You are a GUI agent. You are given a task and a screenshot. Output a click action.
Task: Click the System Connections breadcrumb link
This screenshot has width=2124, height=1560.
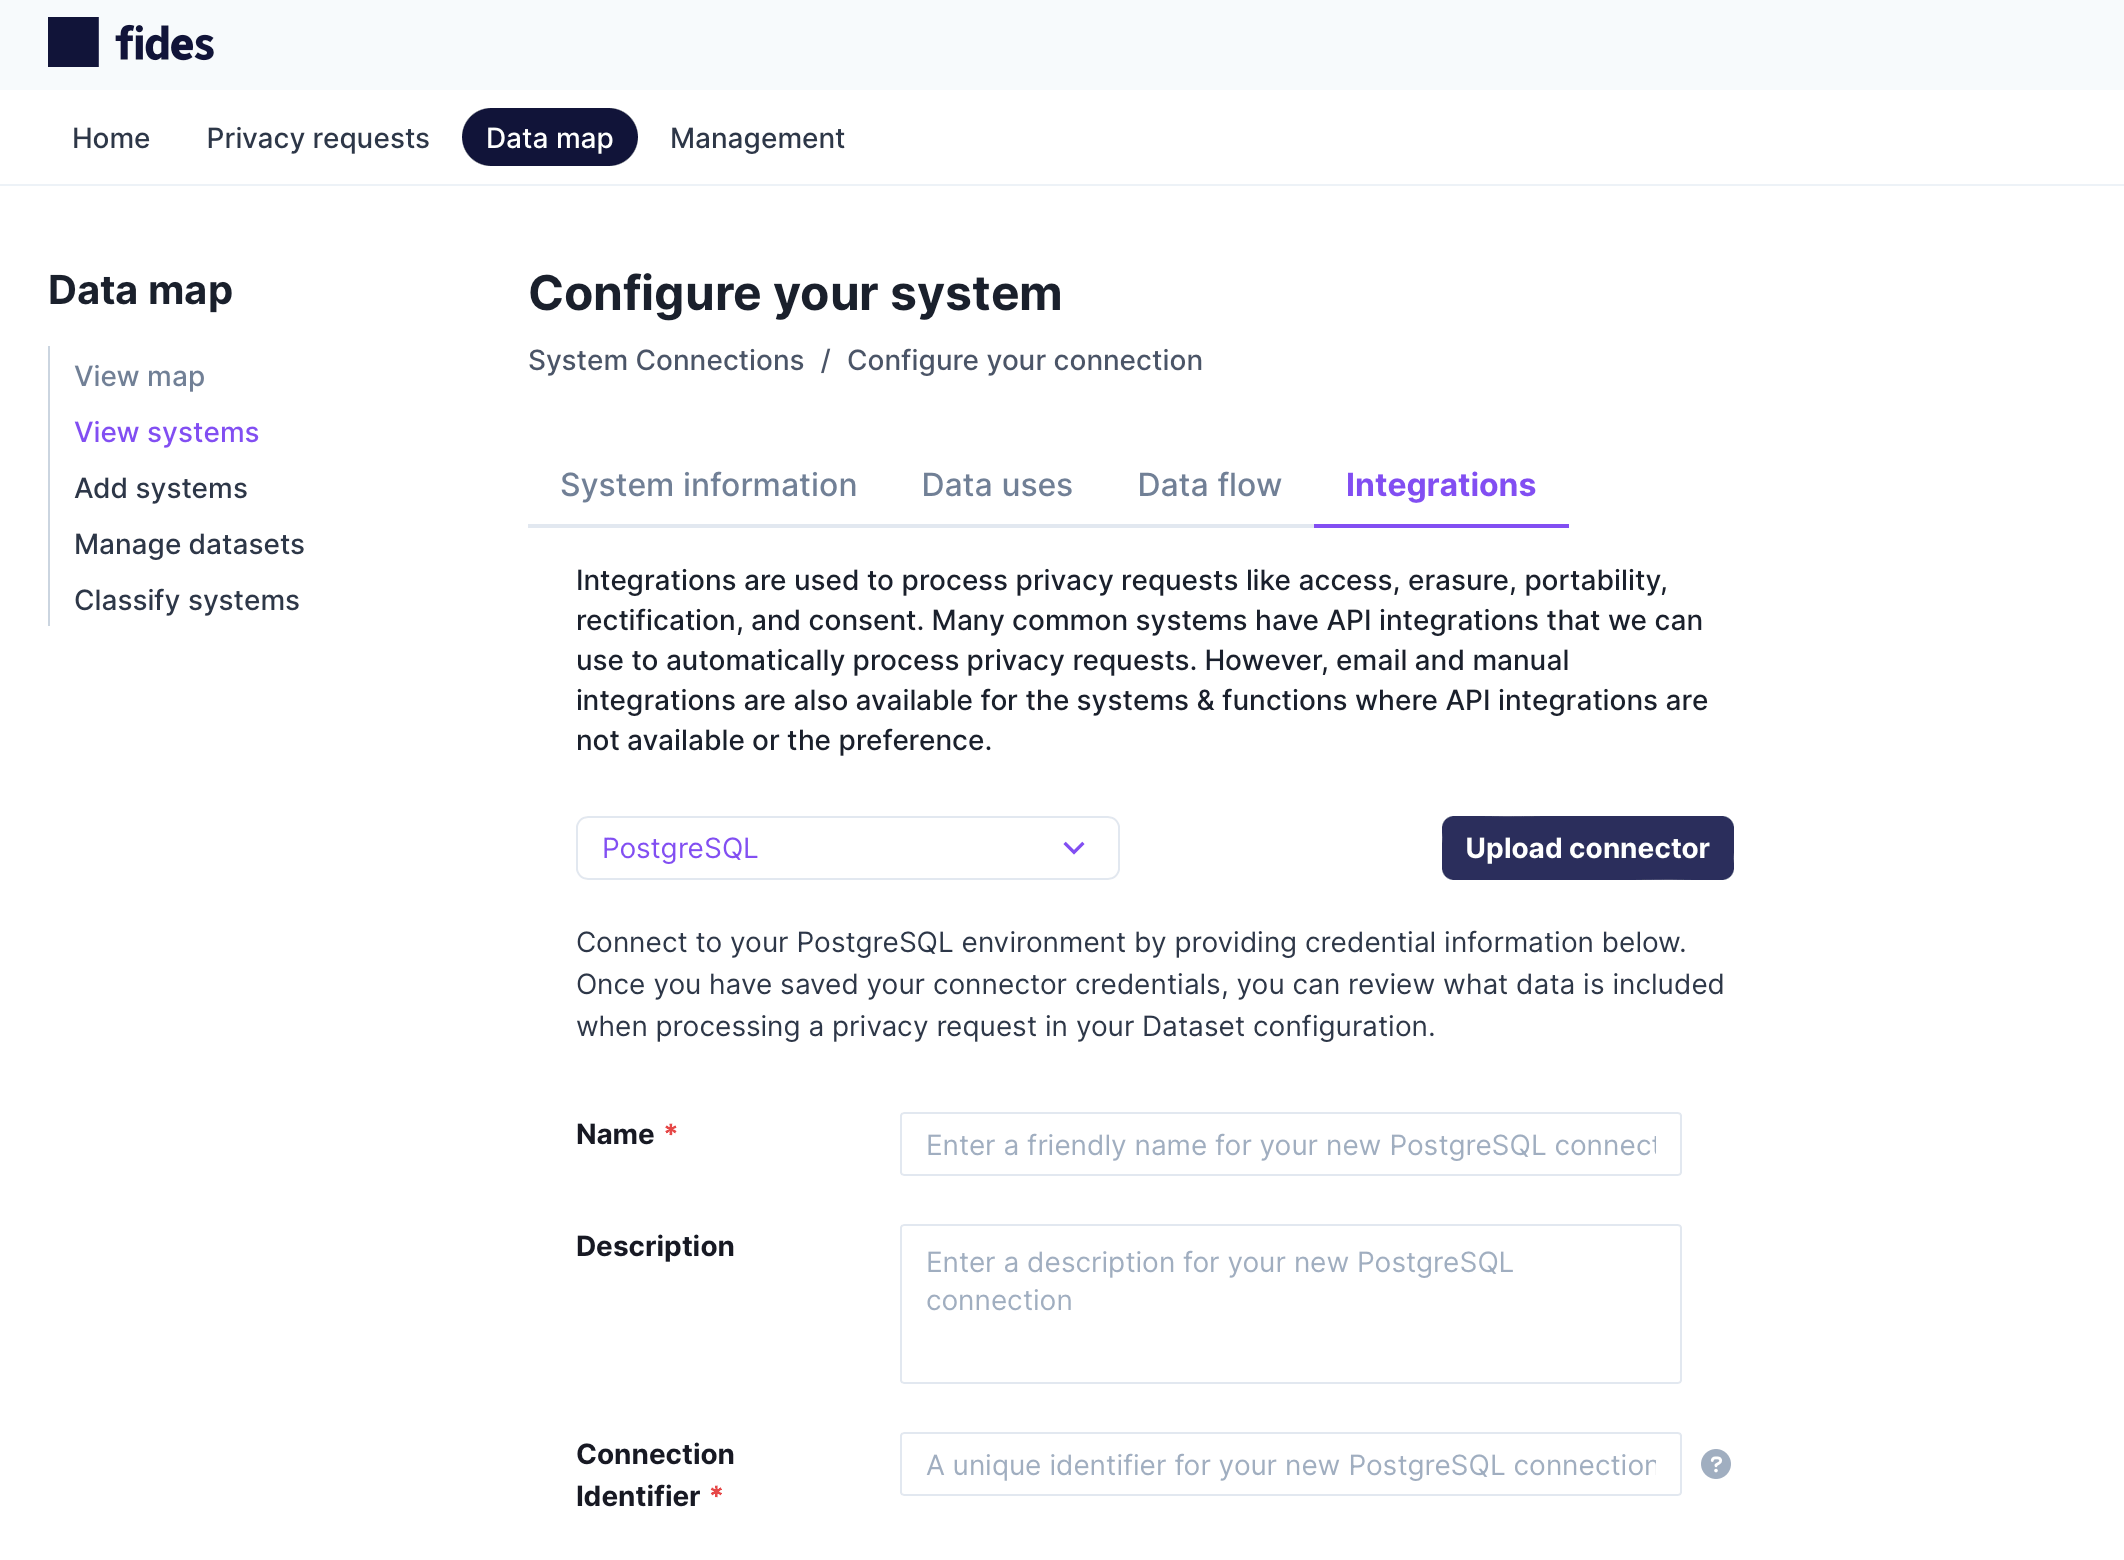point(666,360)
